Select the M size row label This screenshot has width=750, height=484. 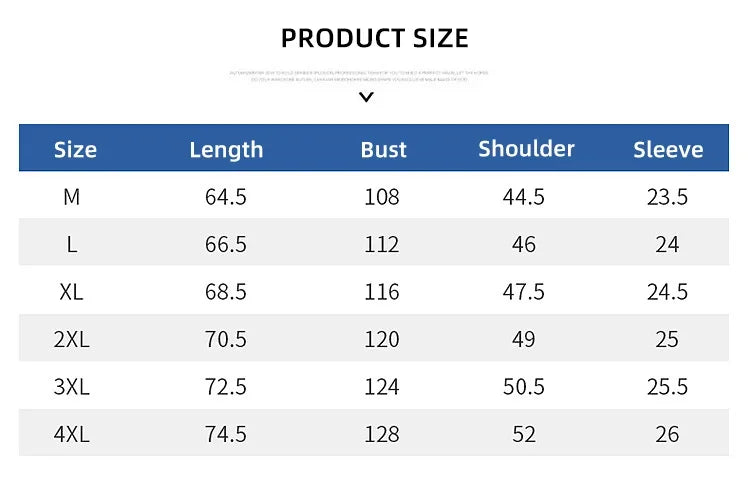point(71,197)
